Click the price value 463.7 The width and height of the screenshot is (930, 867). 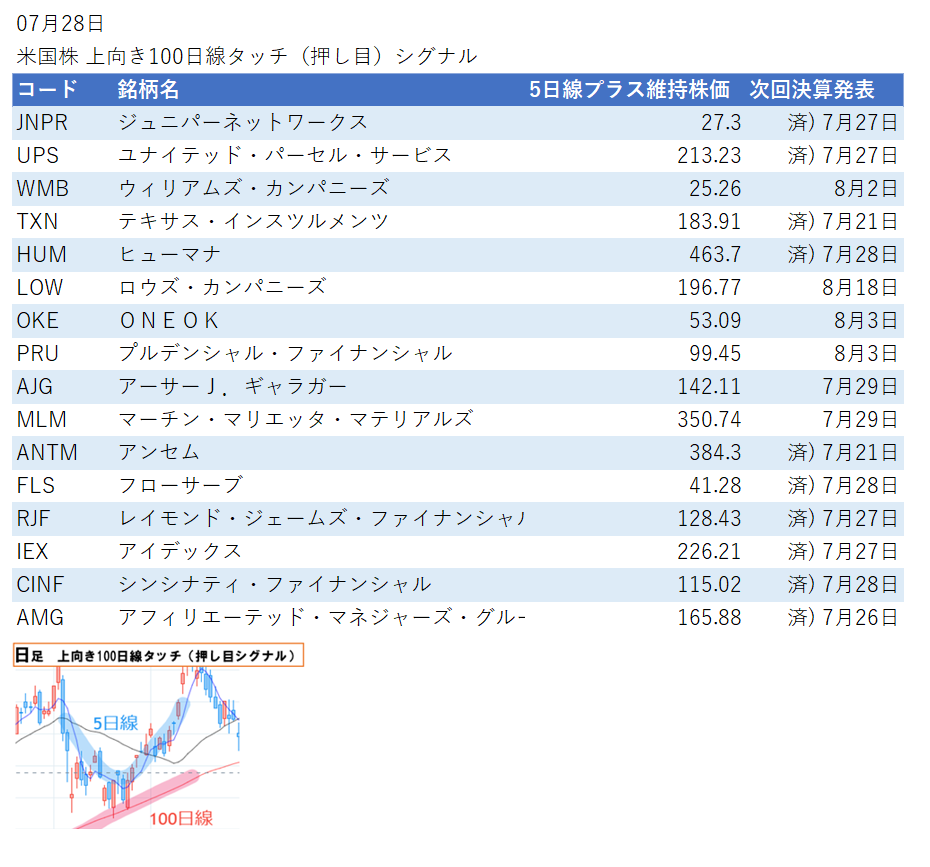pos(715,255)
